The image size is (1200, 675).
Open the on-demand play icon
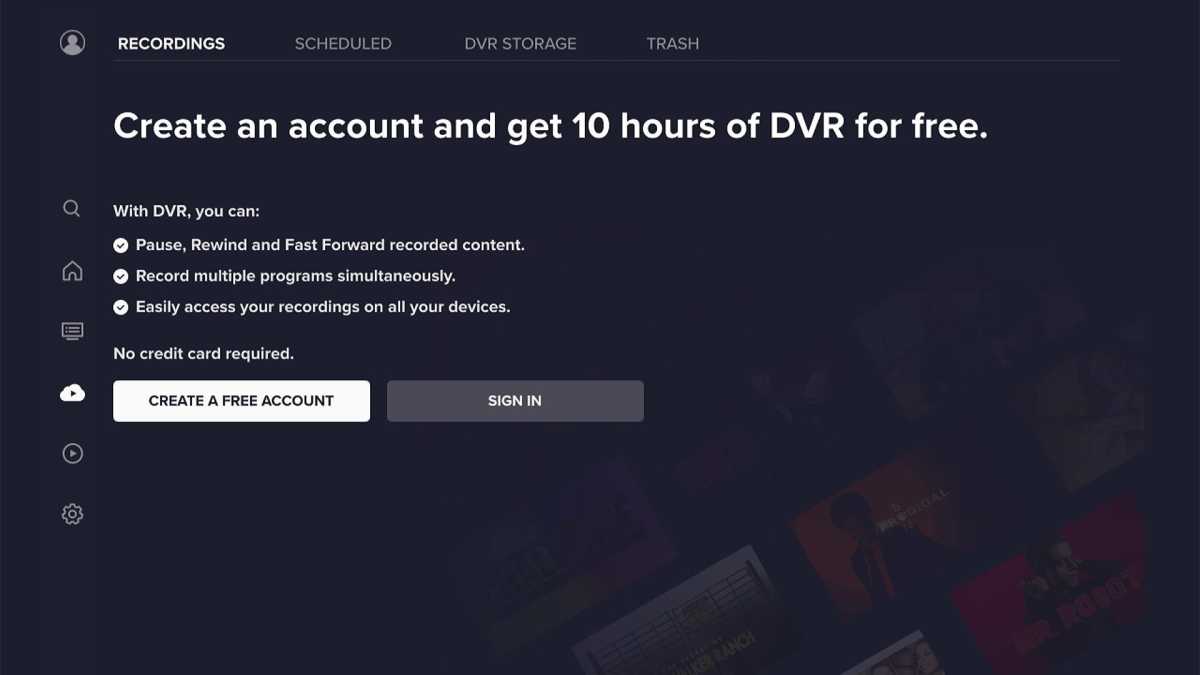click(x=72, y=453)
